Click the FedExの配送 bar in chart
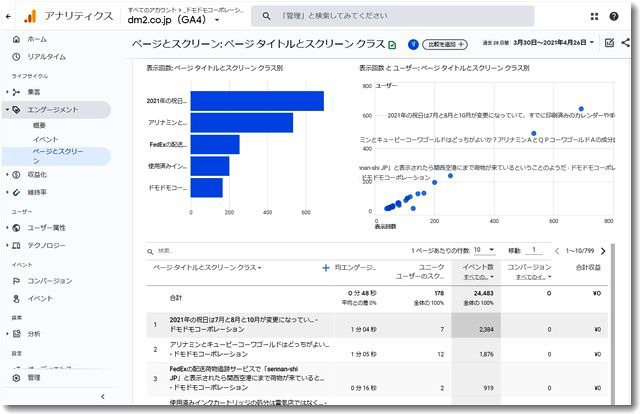 click(215, 145)
